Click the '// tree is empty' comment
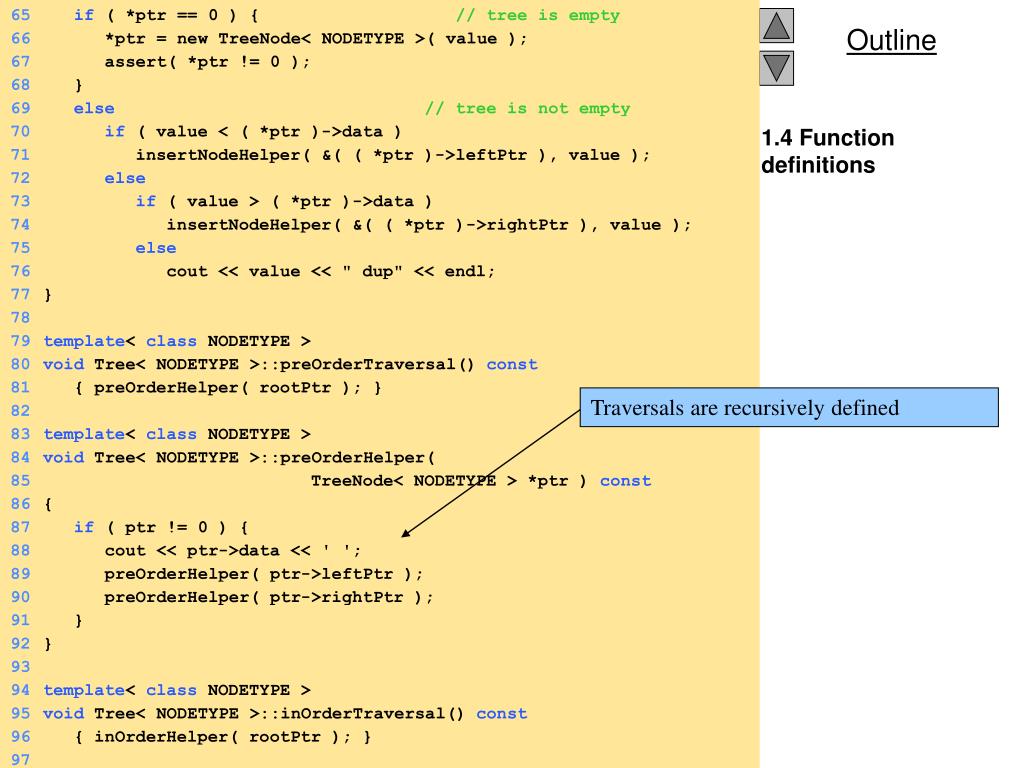 (x=537, y=15)
